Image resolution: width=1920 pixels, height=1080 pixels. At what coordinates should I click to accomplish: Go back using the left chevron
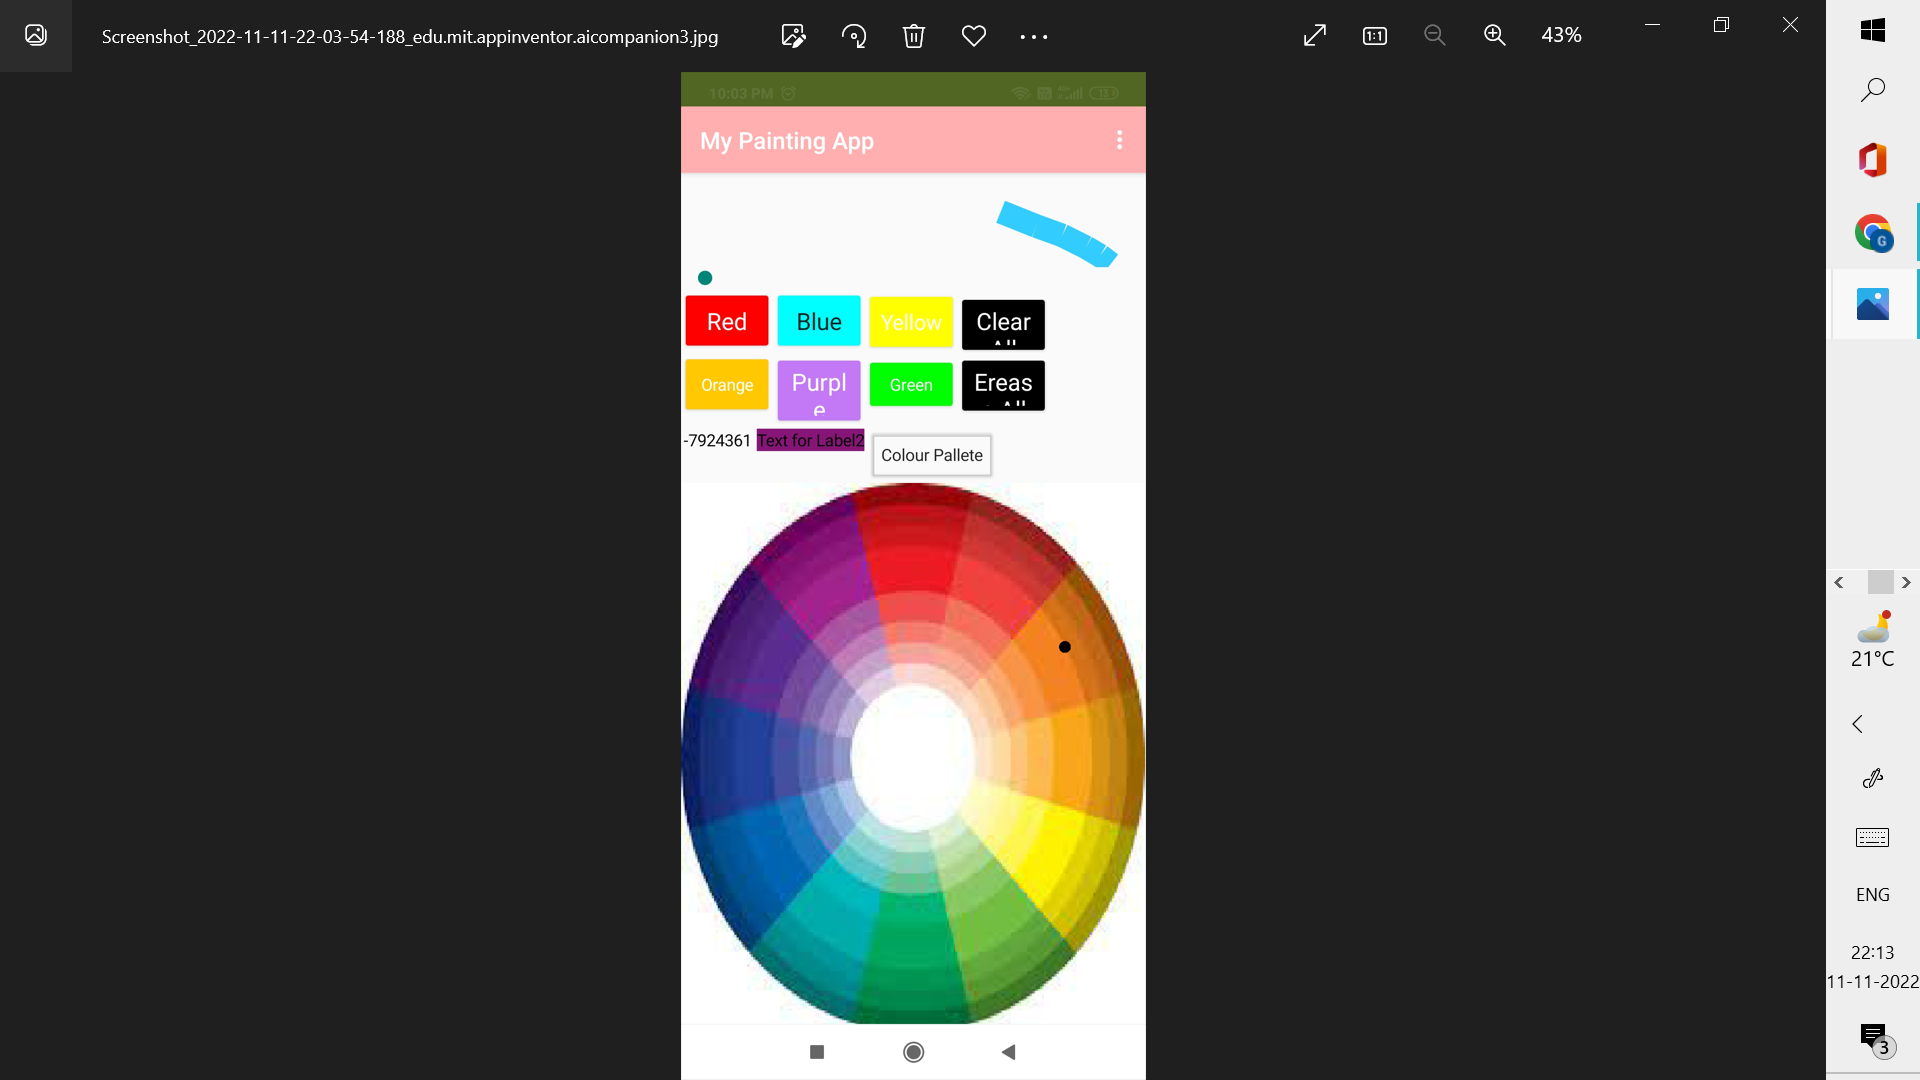click(1840, 582)
